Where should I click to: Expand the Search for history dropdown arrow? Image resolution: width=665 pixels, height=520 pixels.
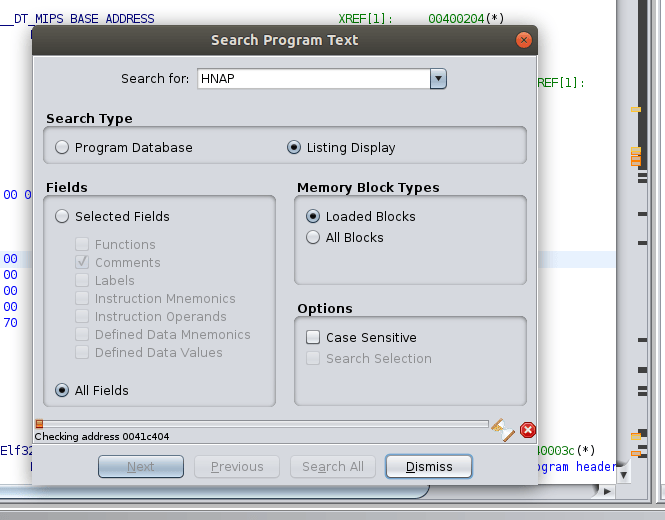coord(437,79)
